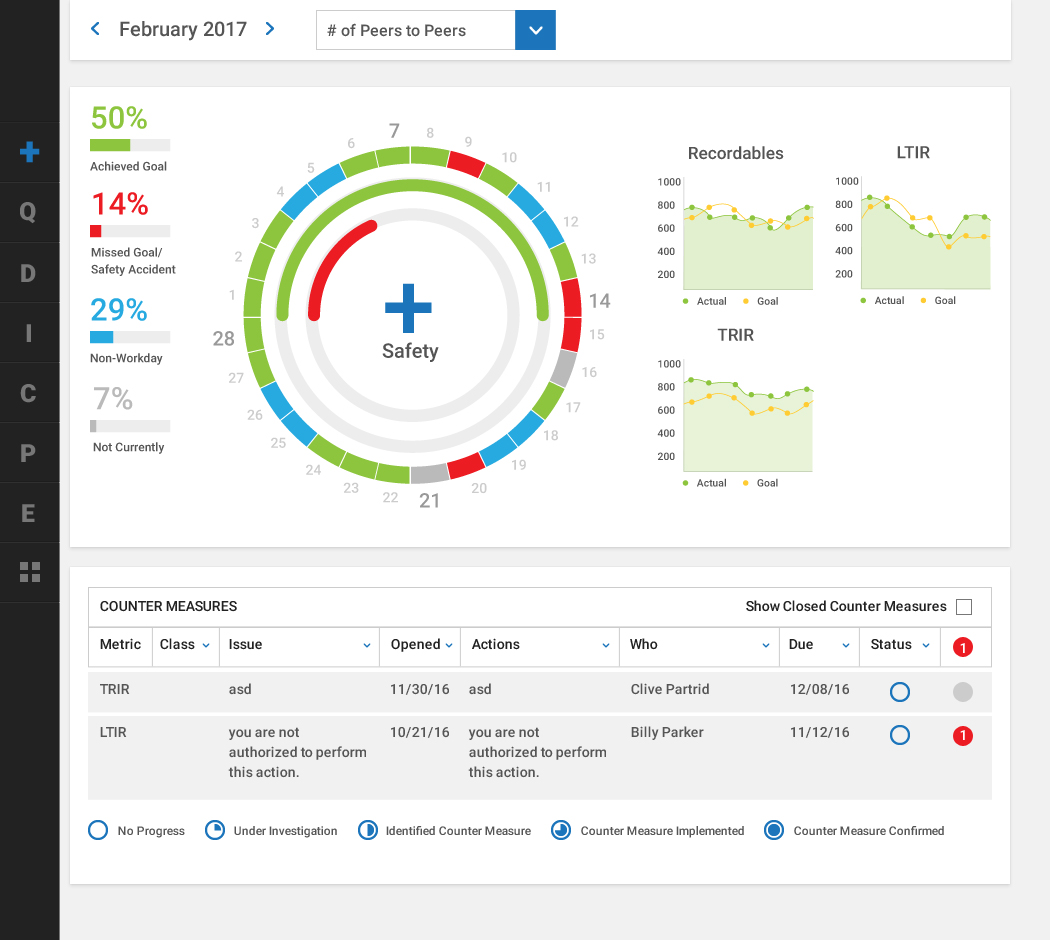Expand the Who column filter

[x=766, y=646]
